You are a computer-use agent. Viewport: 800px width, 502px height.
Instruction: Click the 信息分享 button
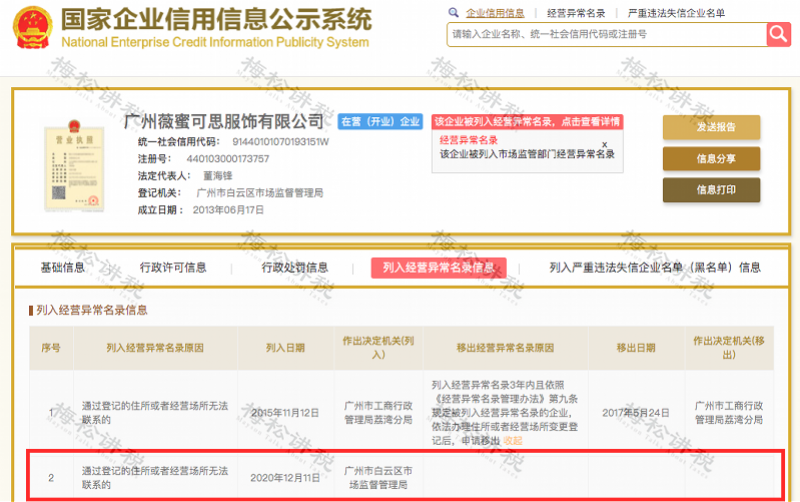[711, 159]
